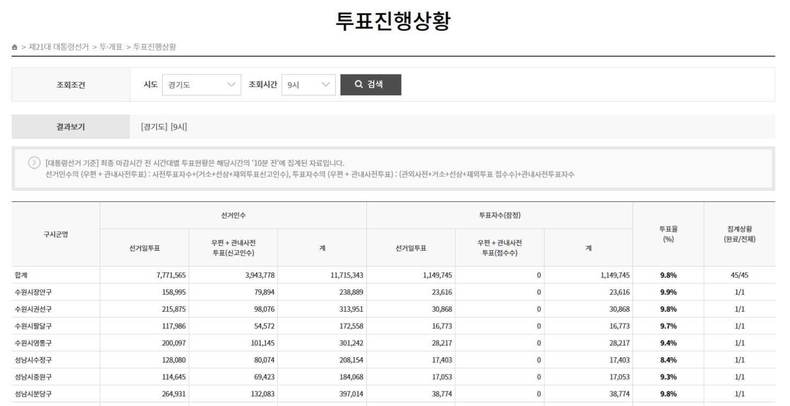Click the 9.7% turnout for 수원시팔달구
This screenshot has width=790, height=406.
pos(668,326)
